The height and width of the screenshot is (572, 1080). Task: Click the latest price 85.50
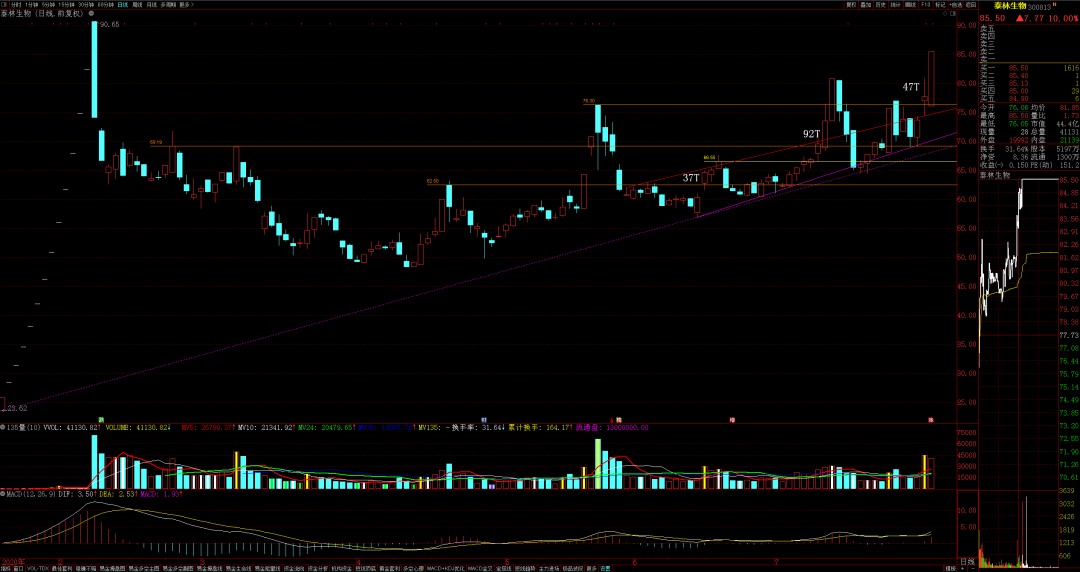pyautogui.click(x=992, y=18)
